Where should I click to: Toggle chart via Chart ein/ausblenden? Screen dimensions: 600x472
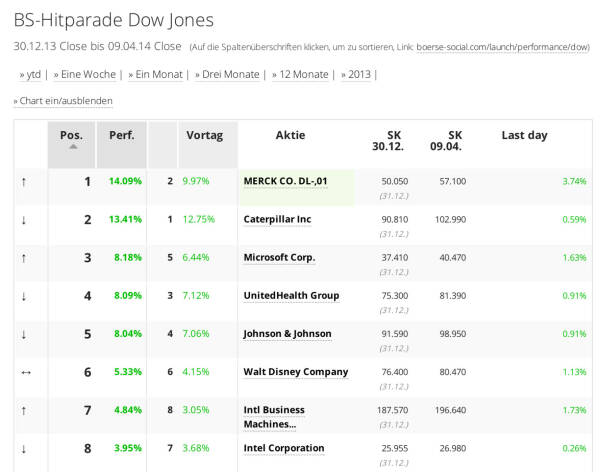pyautogui.click(x=63, y=101)
